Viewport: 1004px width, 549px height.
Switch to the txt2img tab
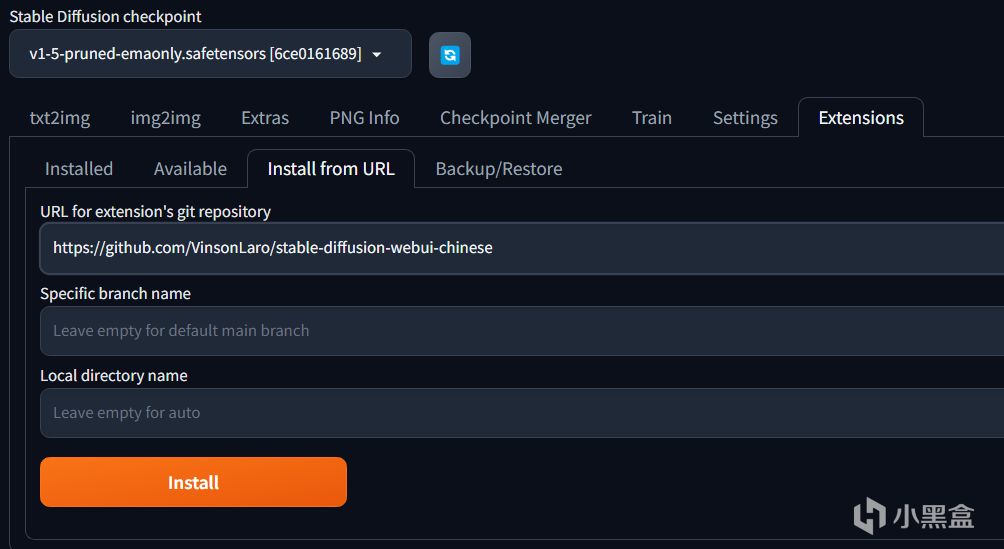pyautogui.click(x=60, y=118)
